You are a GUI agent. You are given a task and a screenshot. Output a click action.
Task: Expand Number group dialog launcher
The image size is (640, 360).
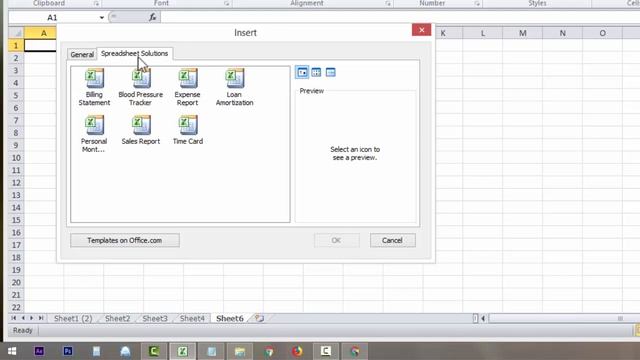click(477, 4)
